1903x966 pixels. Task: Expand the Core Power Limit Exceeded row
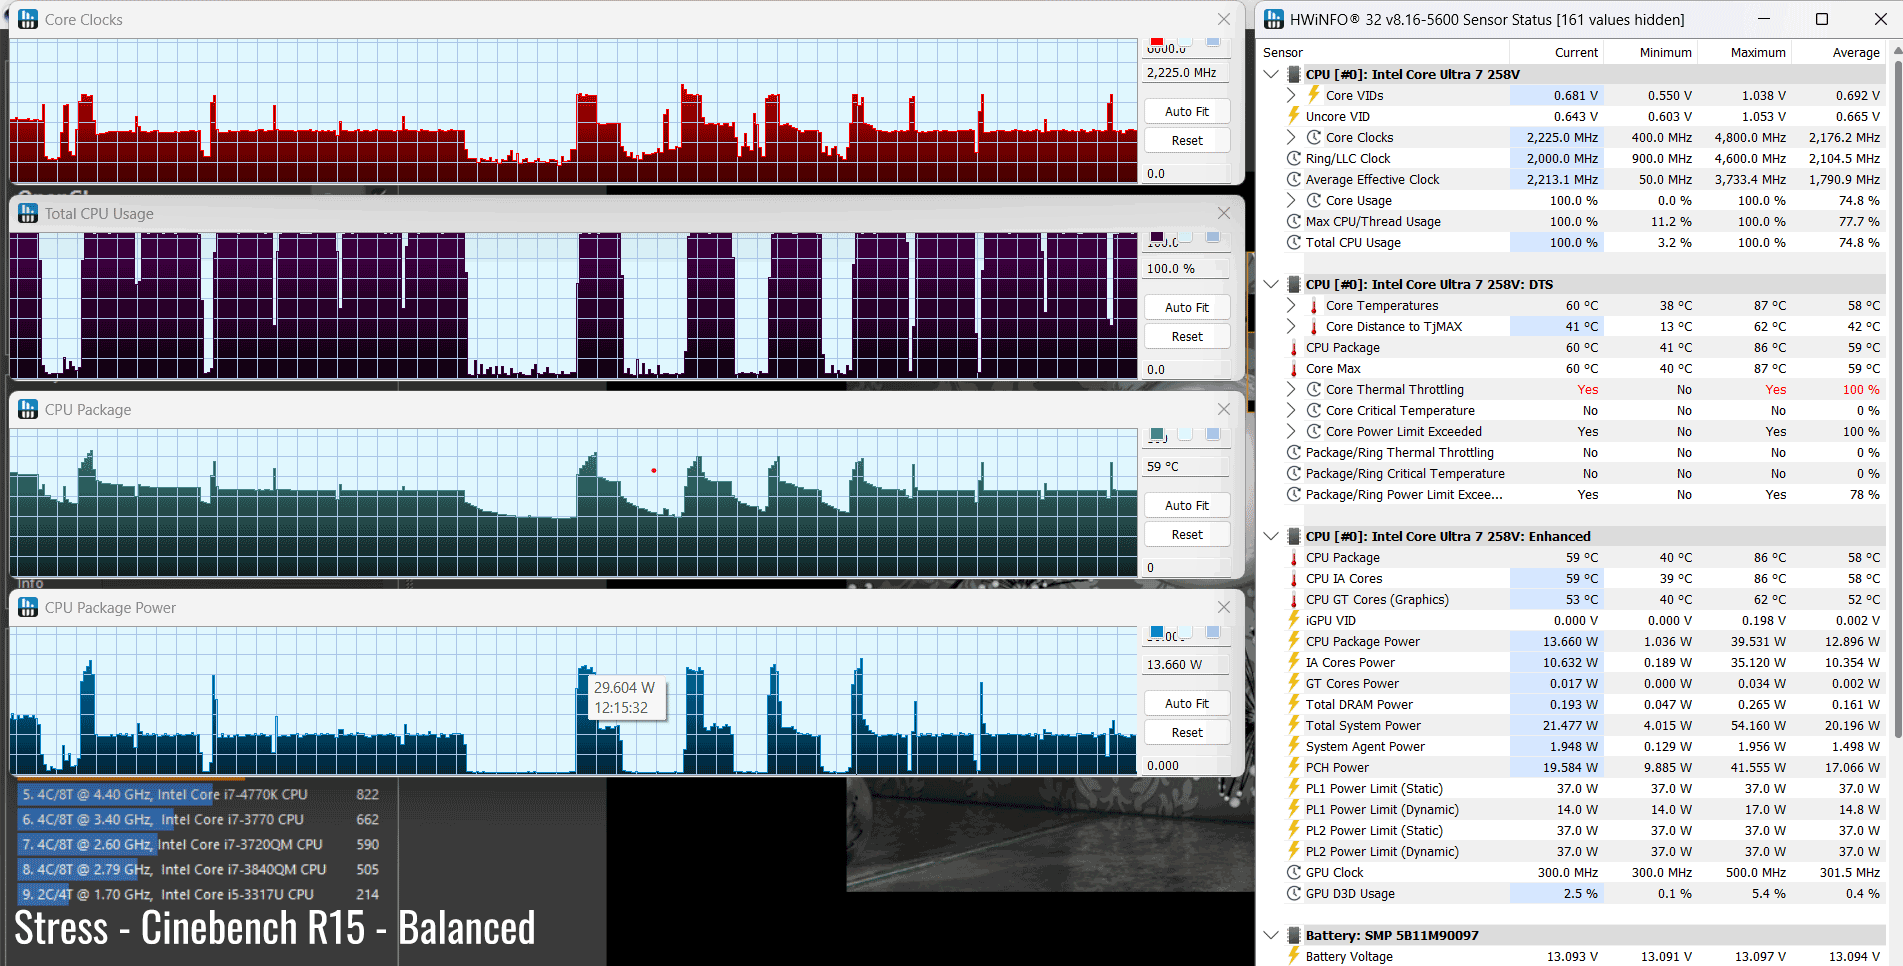coord(1291,431)
